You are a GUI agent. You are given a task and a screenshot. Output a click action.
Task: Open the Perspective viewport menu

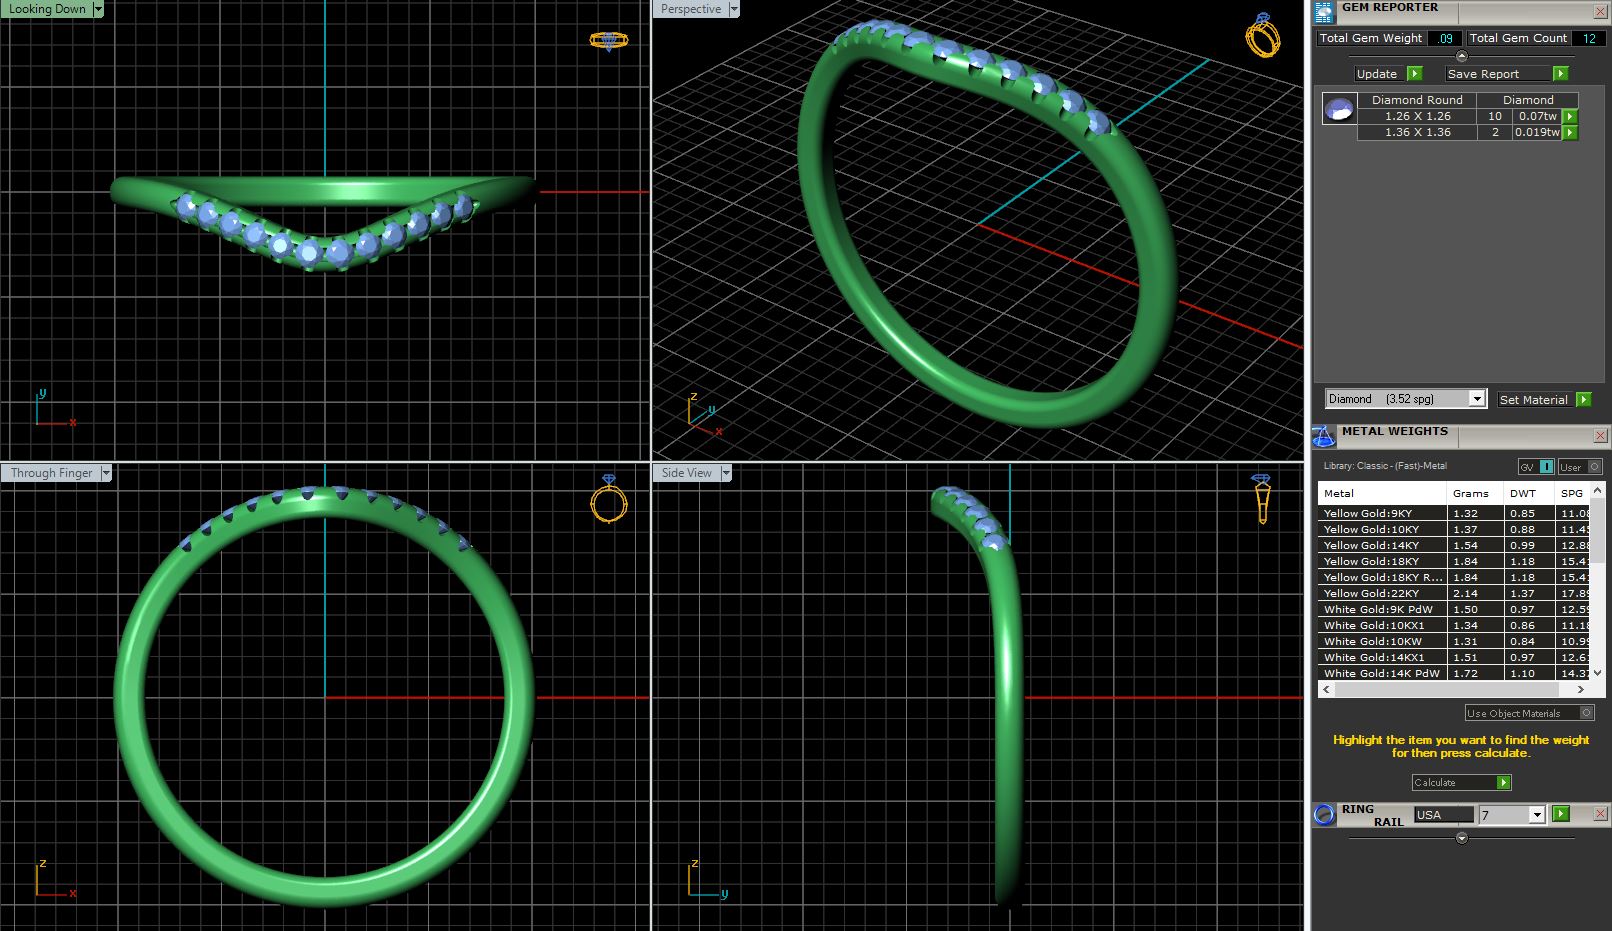734,9
